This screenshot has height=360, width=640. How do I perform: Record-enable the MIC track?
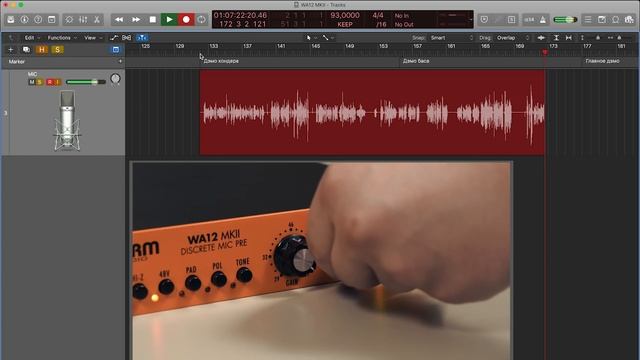click(x=49, y=82)
